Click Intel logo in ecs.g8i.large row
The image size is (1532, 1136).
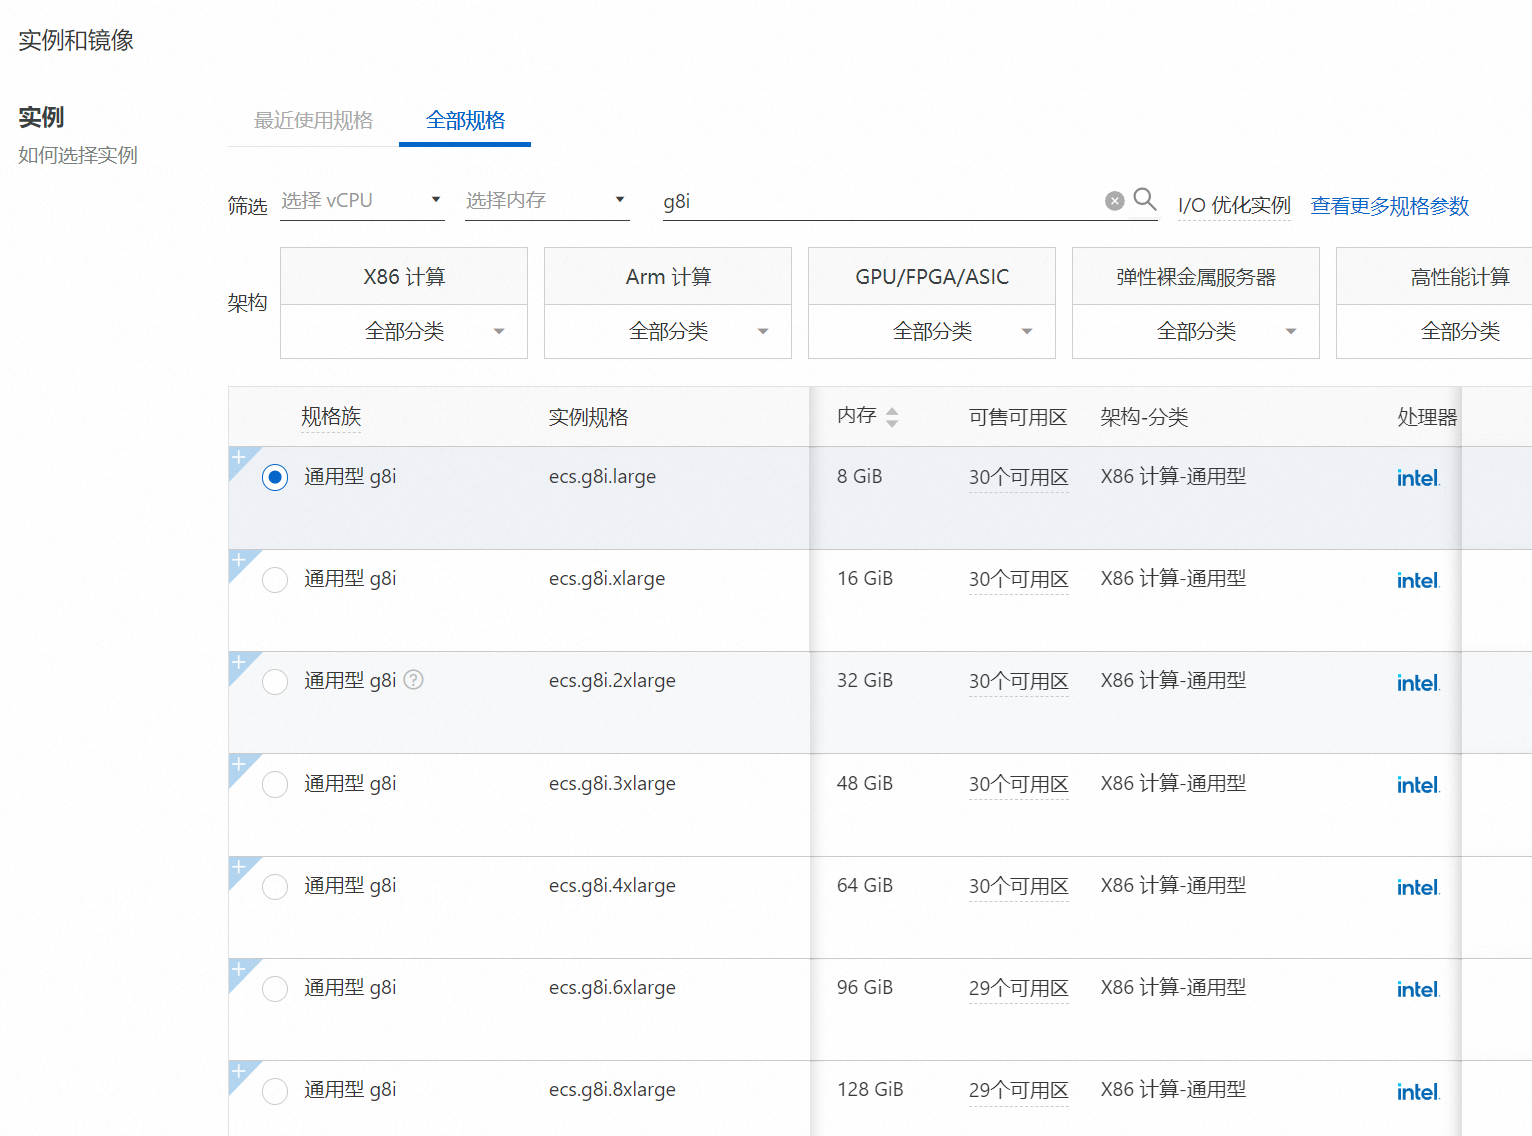pyautogui.click(x=1418, y=478)
